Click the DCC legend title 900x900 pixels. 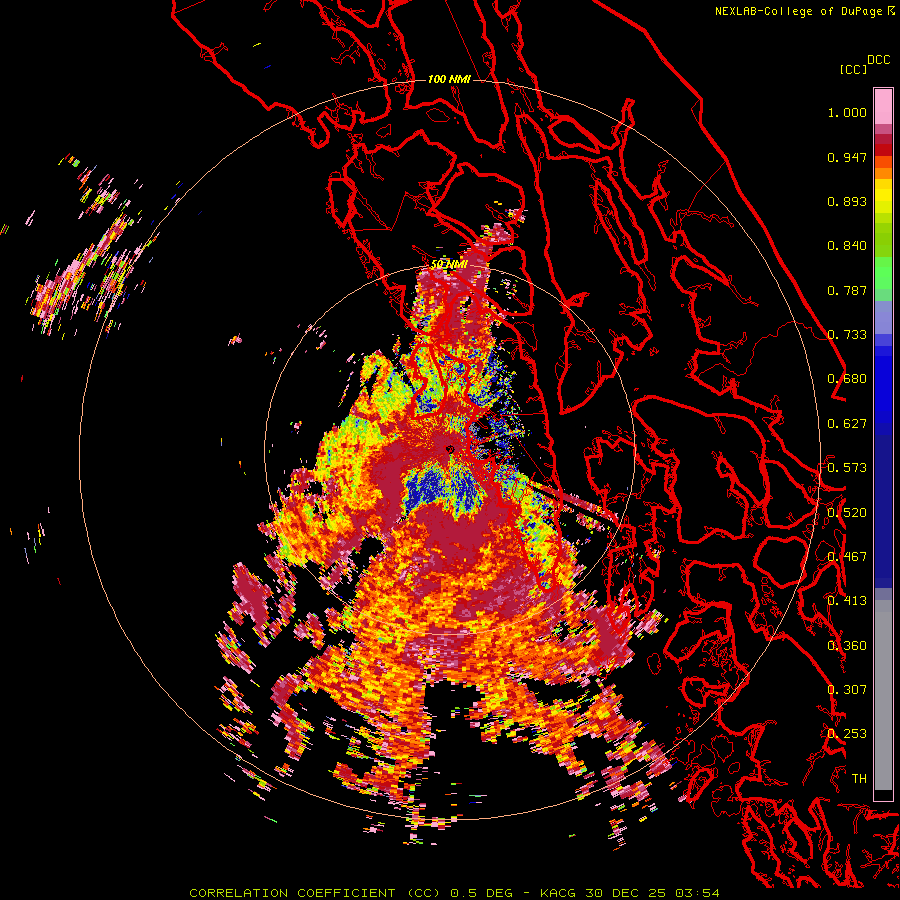[x=878, y=60]
